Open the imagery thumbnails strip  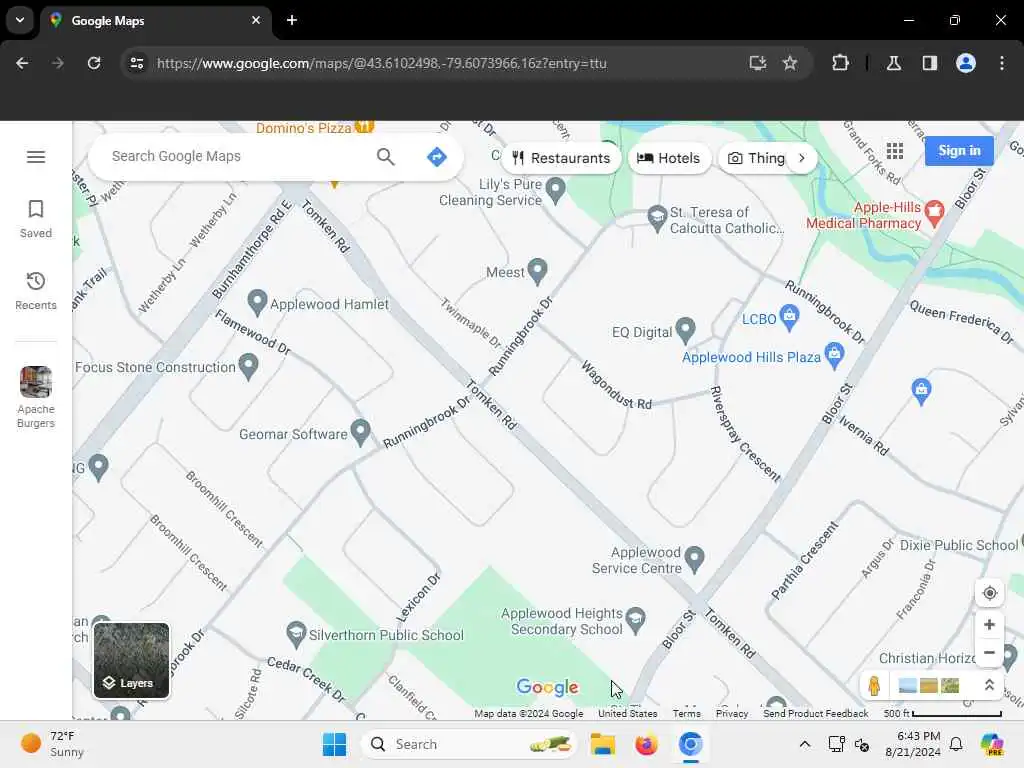[929, 685]
